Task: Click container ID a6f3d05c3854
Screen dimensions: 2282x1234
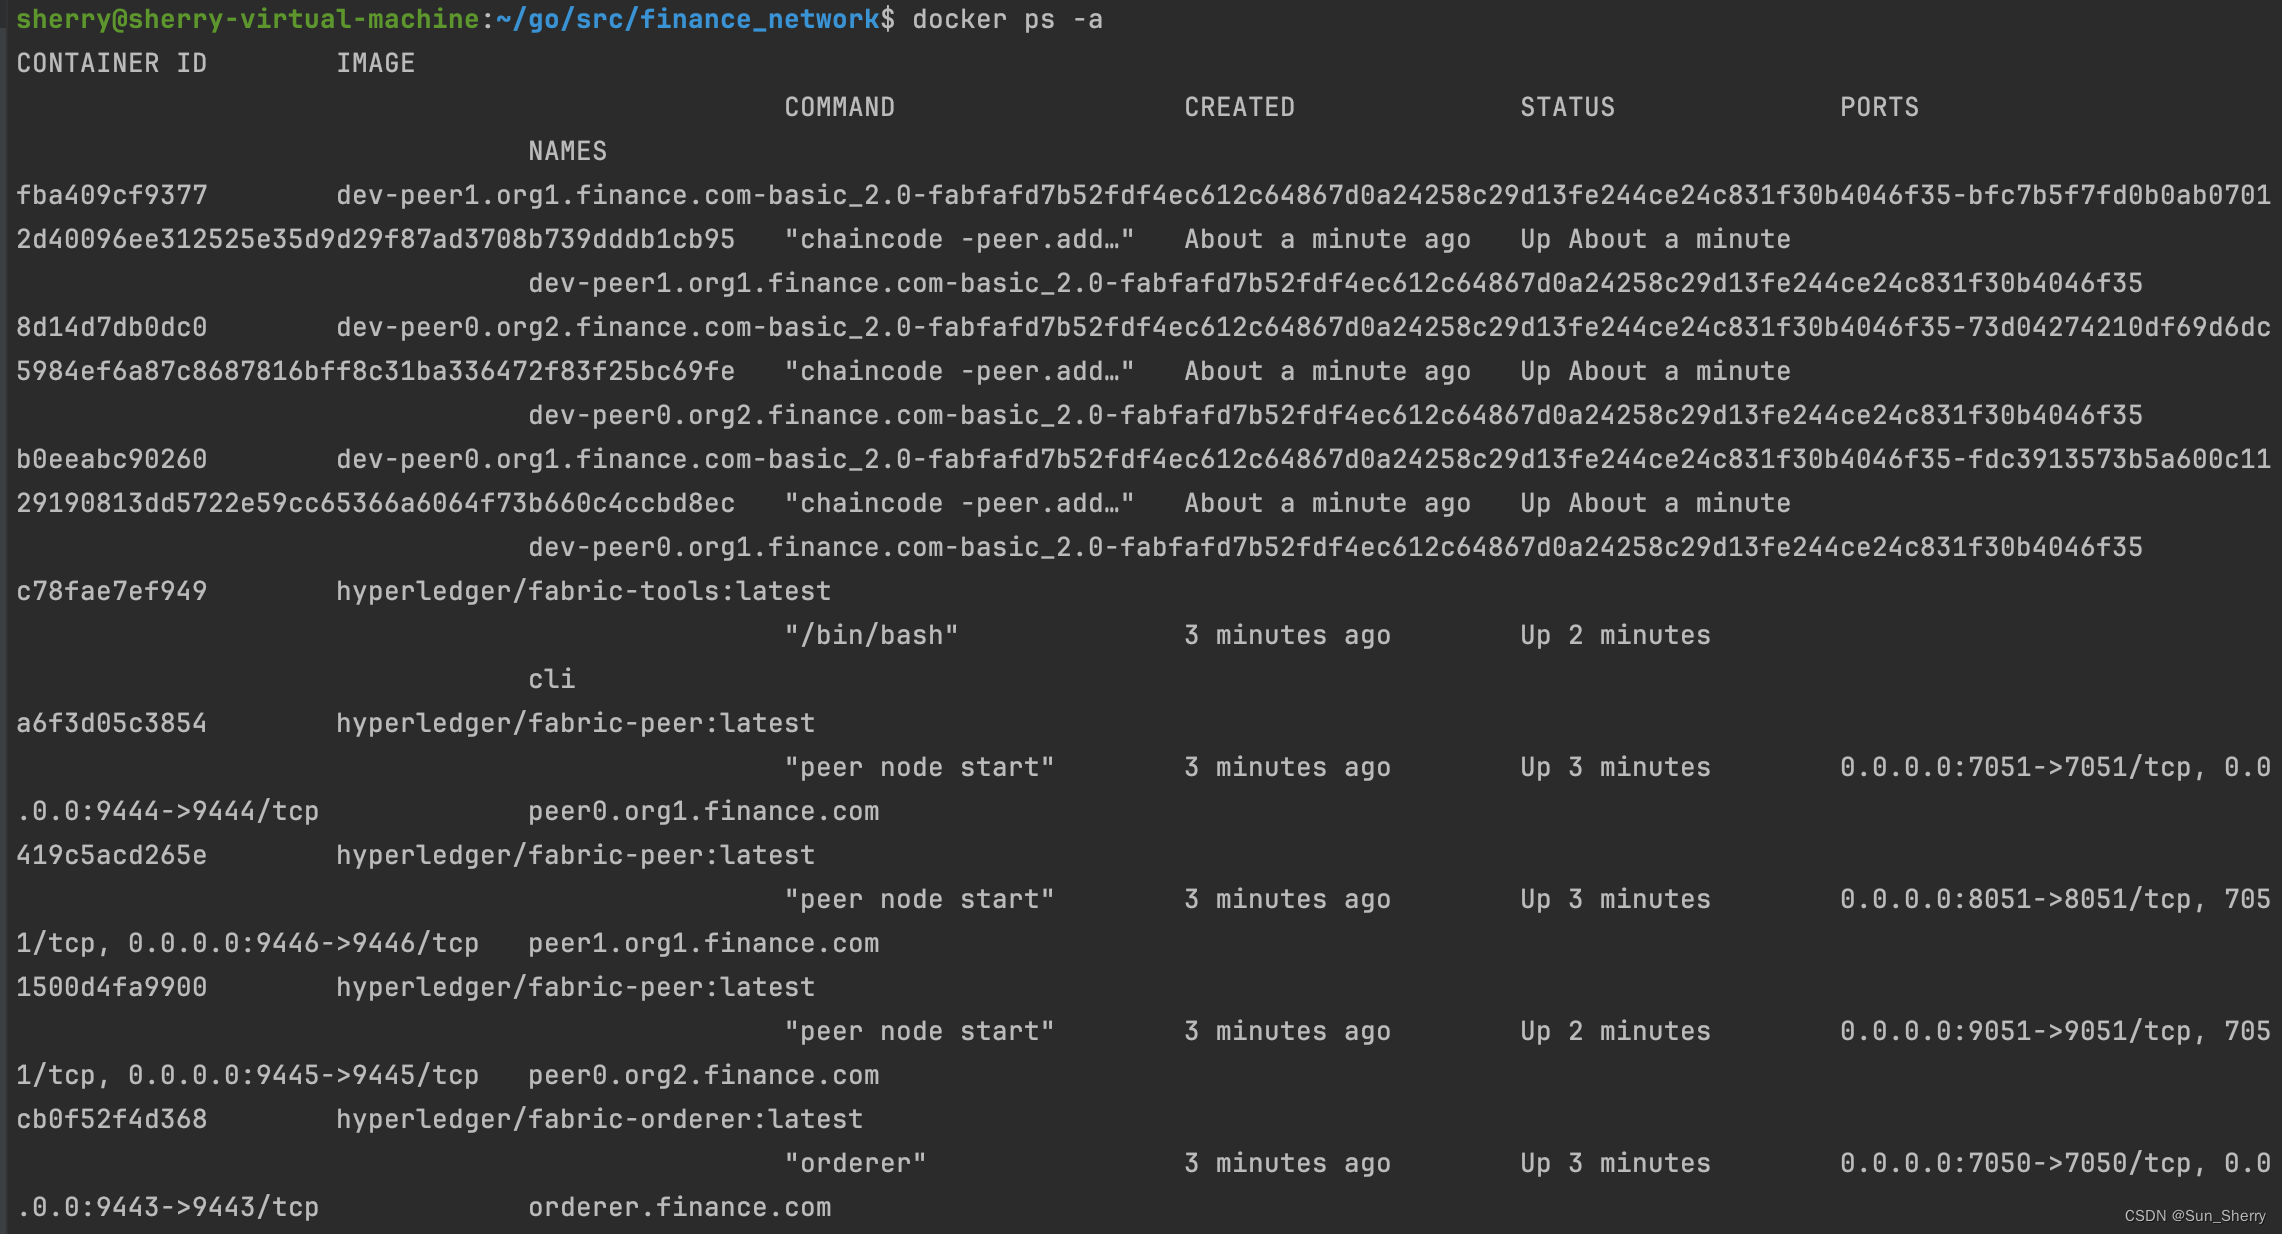Action: pos(112,724)
